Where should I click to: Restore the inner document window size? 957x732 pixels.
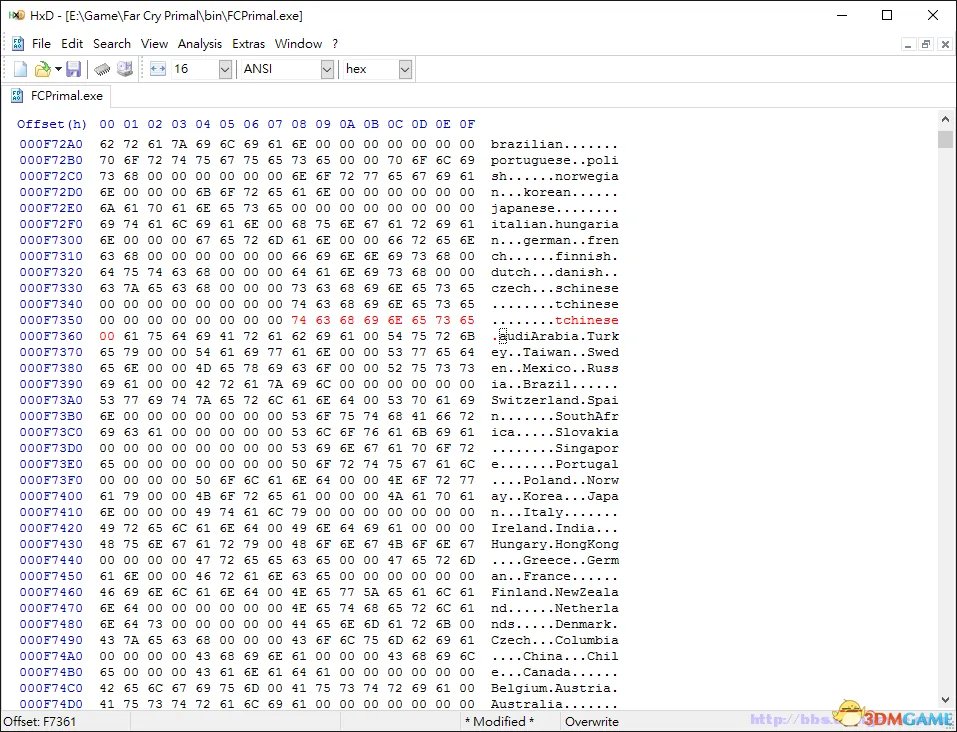point(926,44)
